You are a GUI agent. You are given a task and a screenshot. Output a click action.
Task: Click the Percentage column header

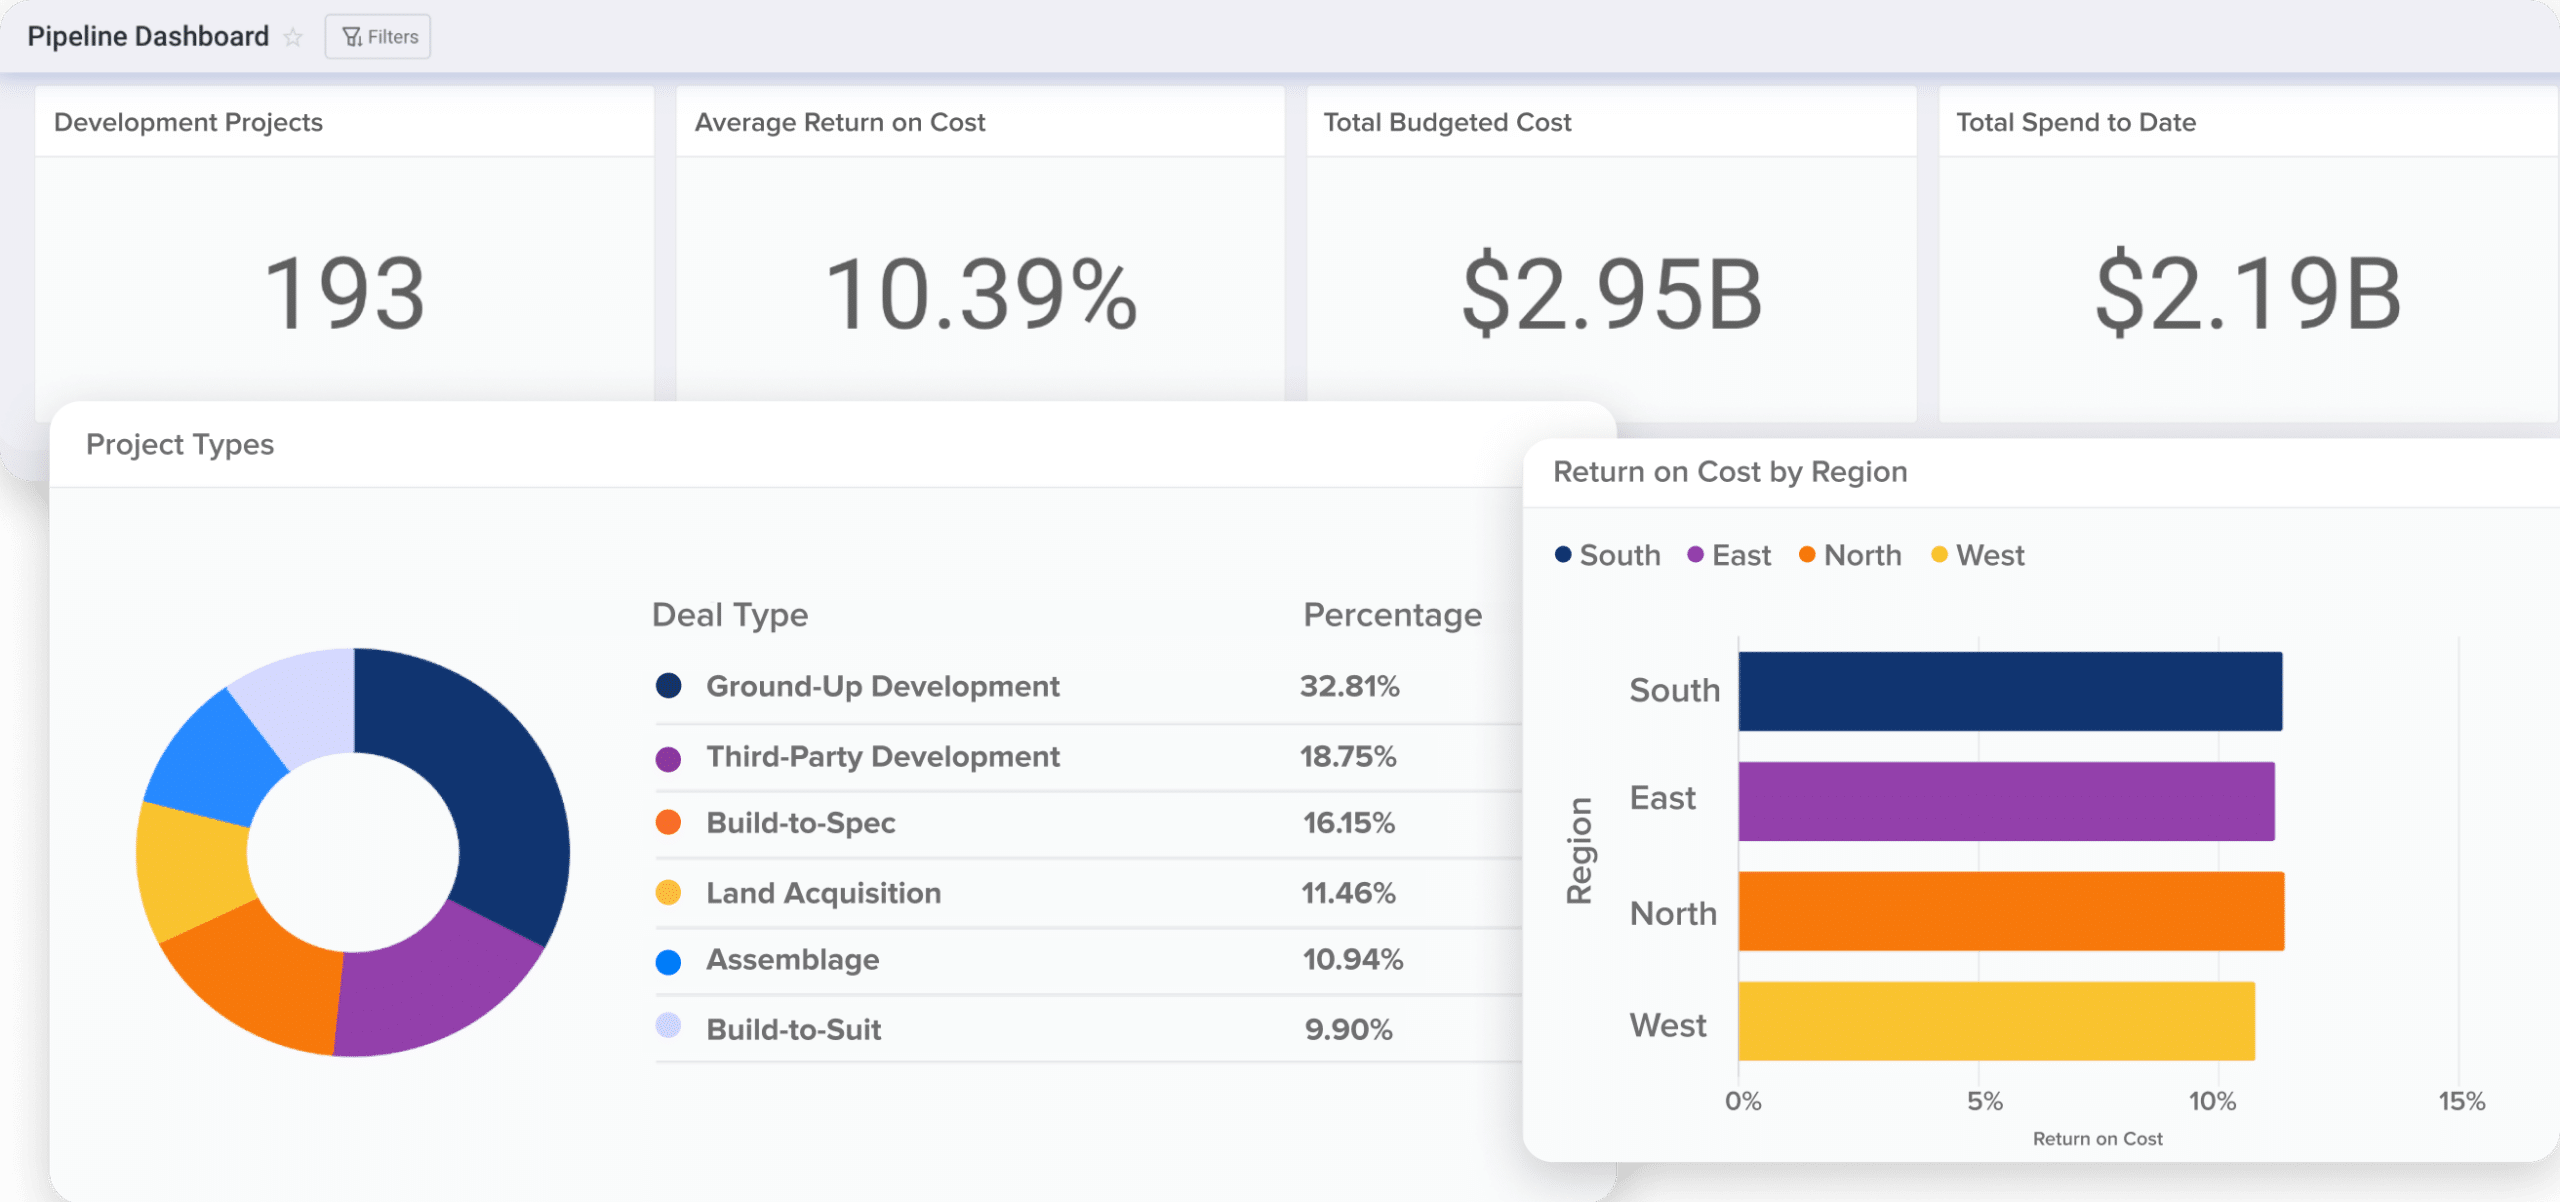tap(1392, 614)
